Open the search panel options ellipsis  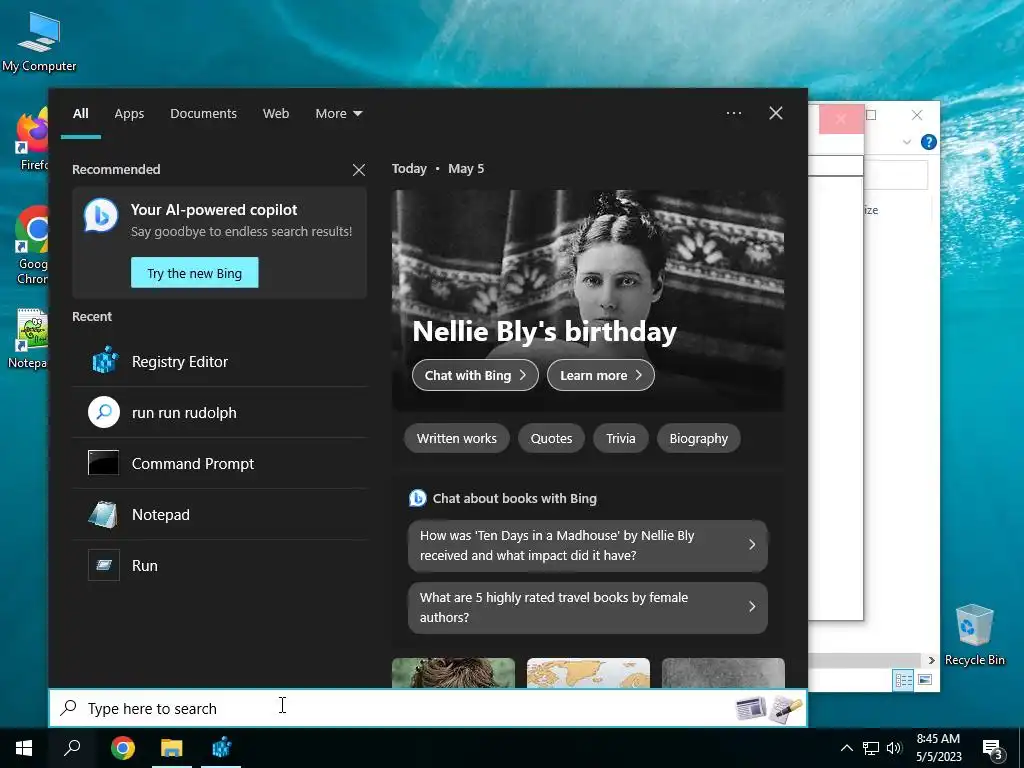734,113
